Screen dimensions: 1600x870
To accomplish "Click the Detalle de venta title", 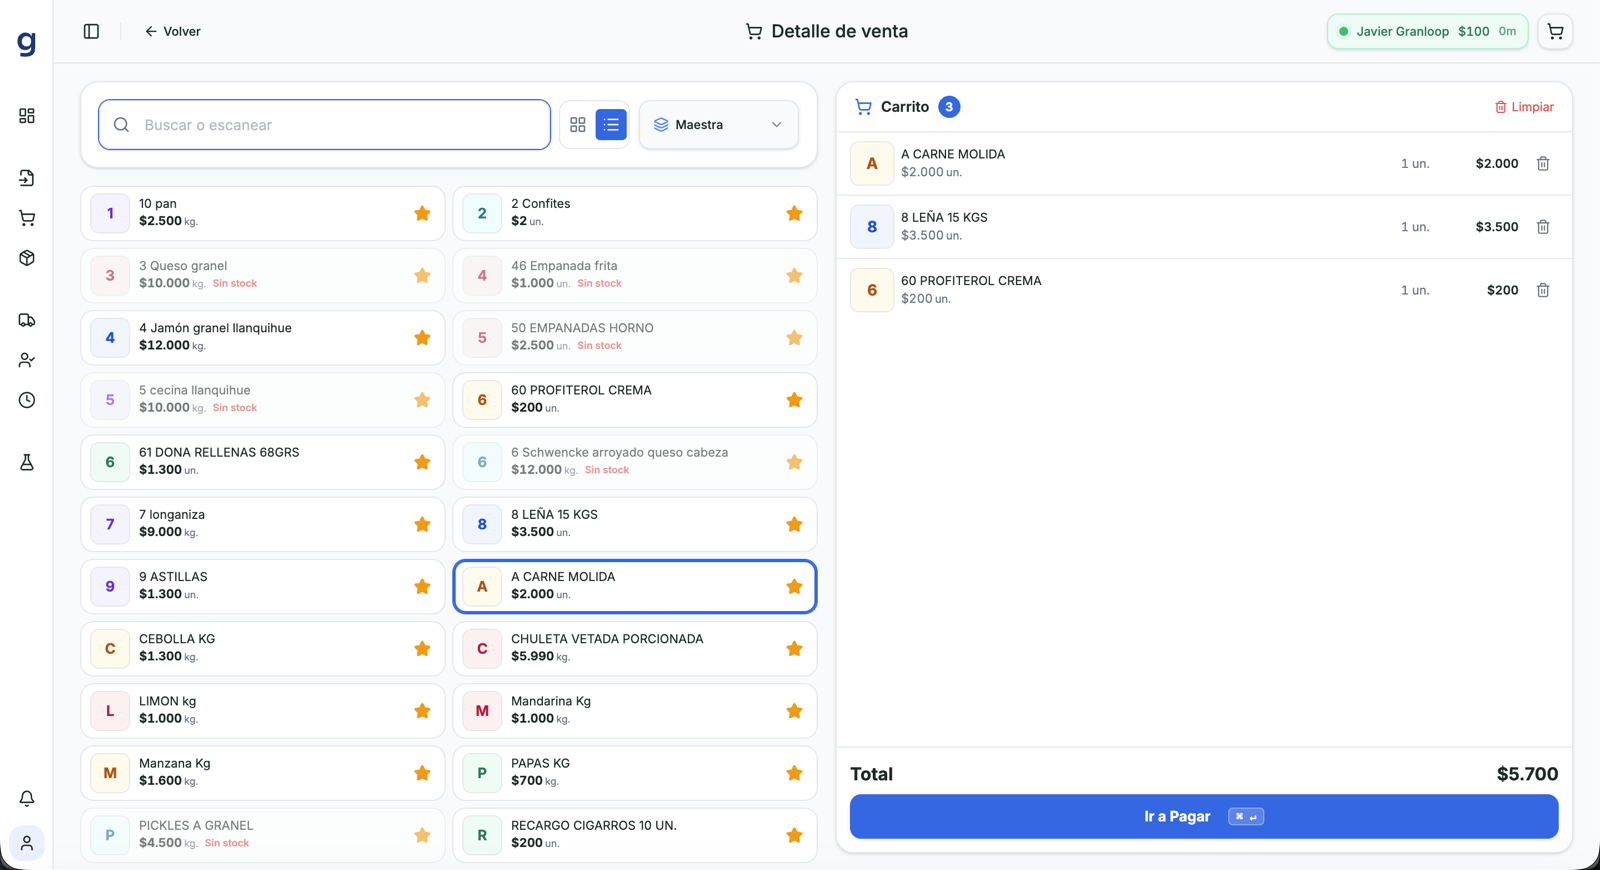I will (x=840, y=31).
